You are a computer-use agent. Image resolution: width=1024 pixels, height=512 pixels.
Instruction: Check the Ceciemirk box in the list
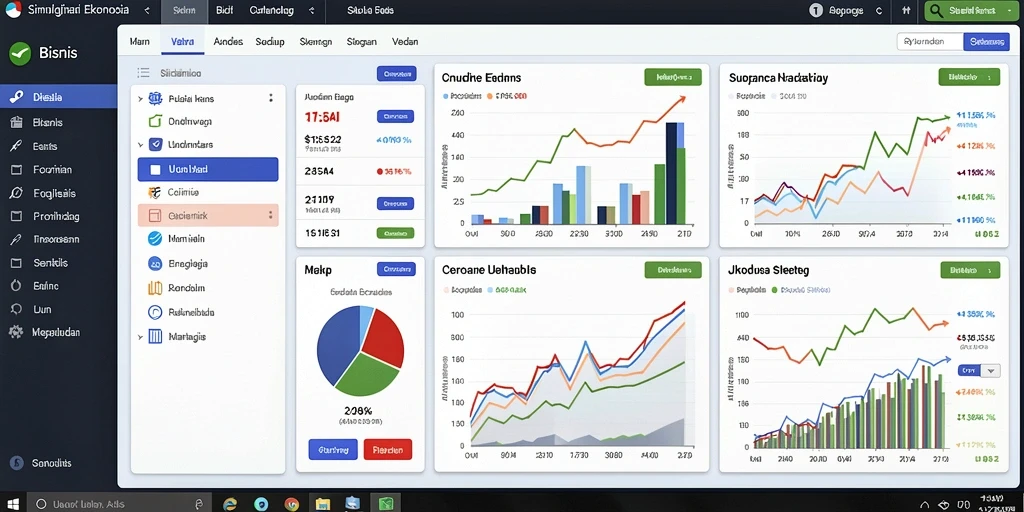pos(155,215)
